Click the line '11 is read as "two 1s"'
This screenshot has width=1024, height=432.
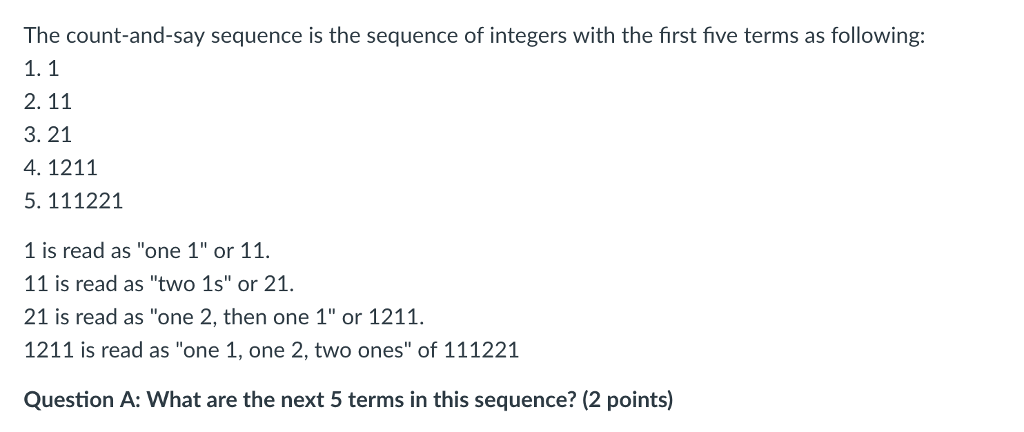(x=159, y=284)
